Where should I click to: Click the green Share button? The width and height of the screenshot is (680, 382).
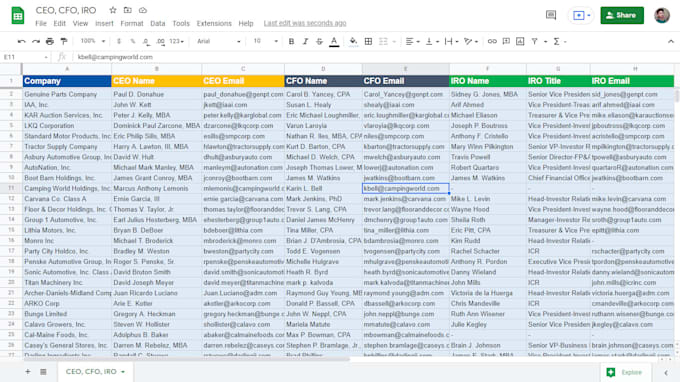click(x=622, y=16)
